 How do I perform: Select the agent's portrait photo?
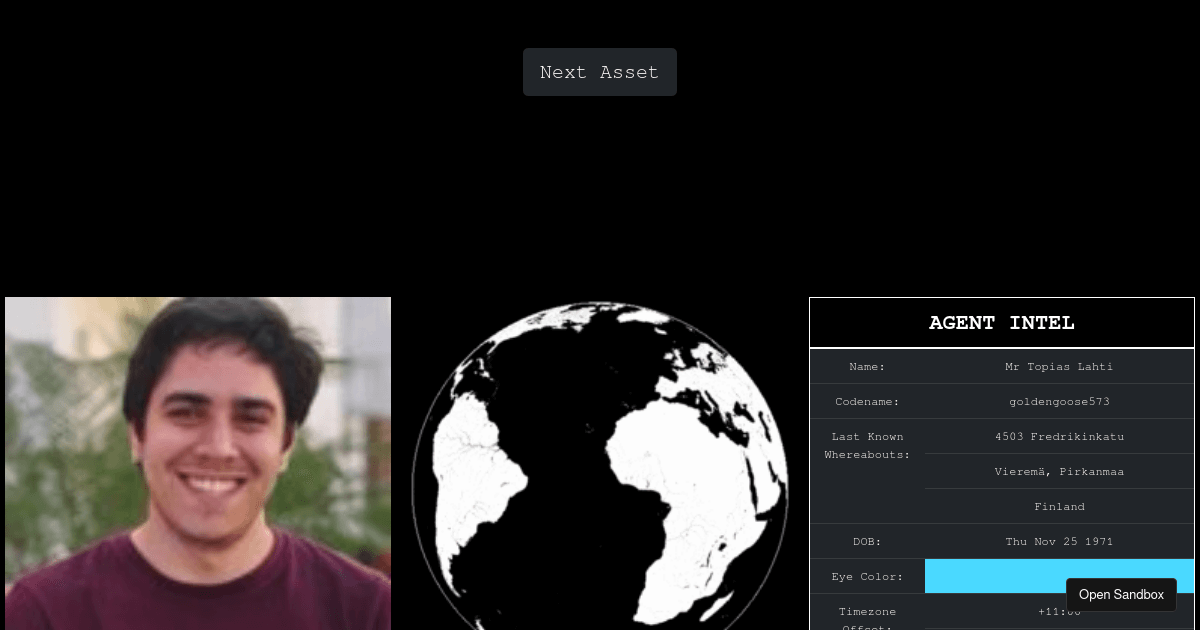198,463
